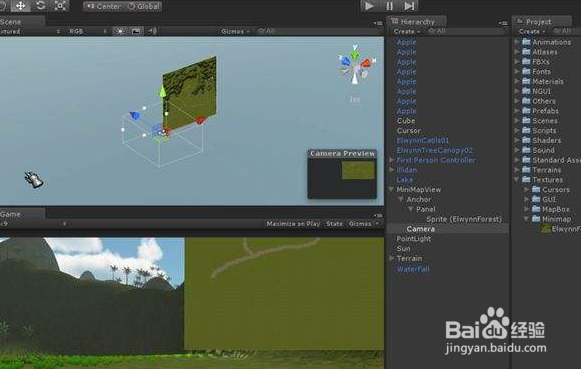Grab the red X-axis move arrow
The width and height of the screenshot is (581, 369).
pos(200,120)
